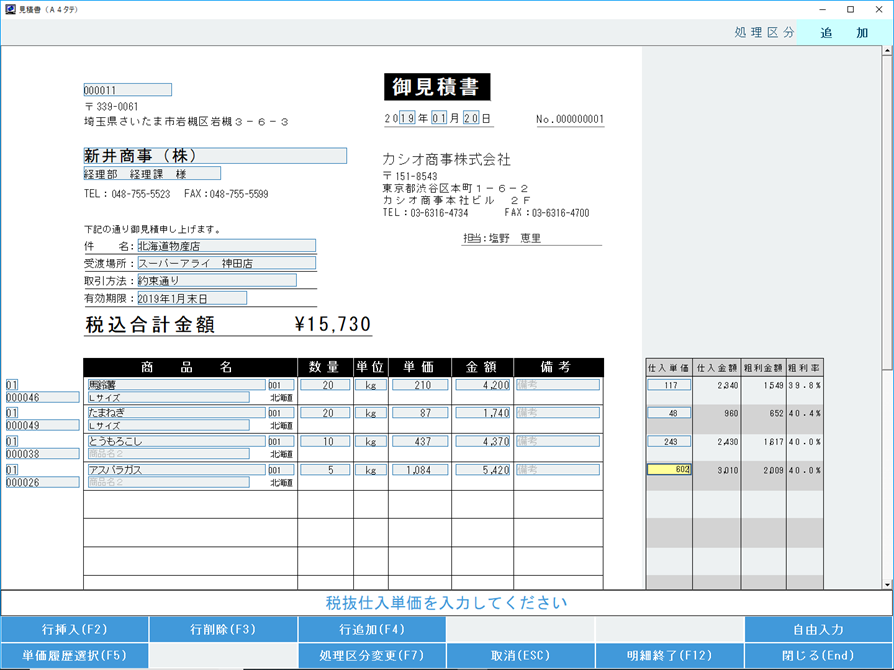Click highlighted purchase price field 602

pyautogui.click(x=669, y=470)
